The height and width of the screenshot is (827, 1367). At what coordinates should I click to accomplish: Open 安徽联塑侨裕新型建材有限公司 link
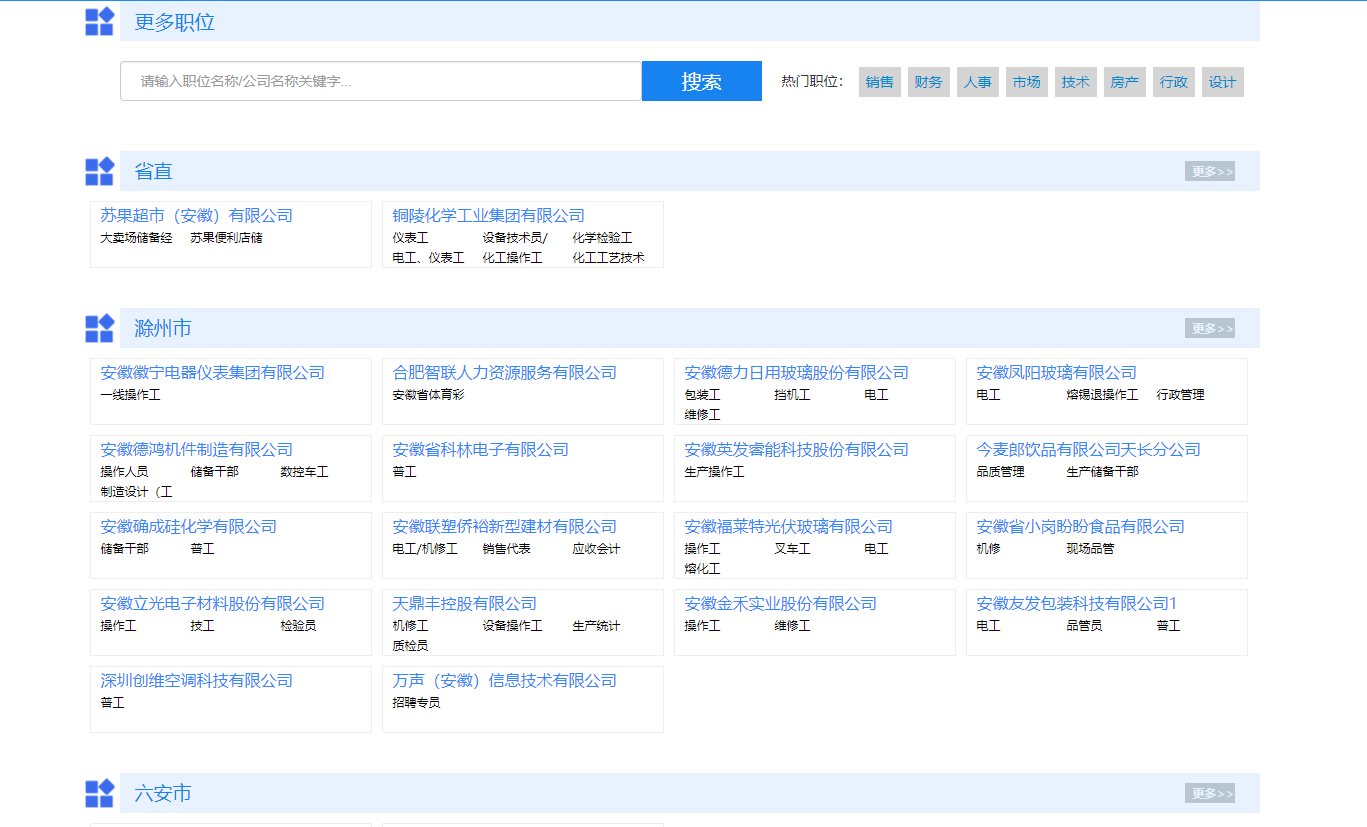pyautogui.click(x=505, y=526)
